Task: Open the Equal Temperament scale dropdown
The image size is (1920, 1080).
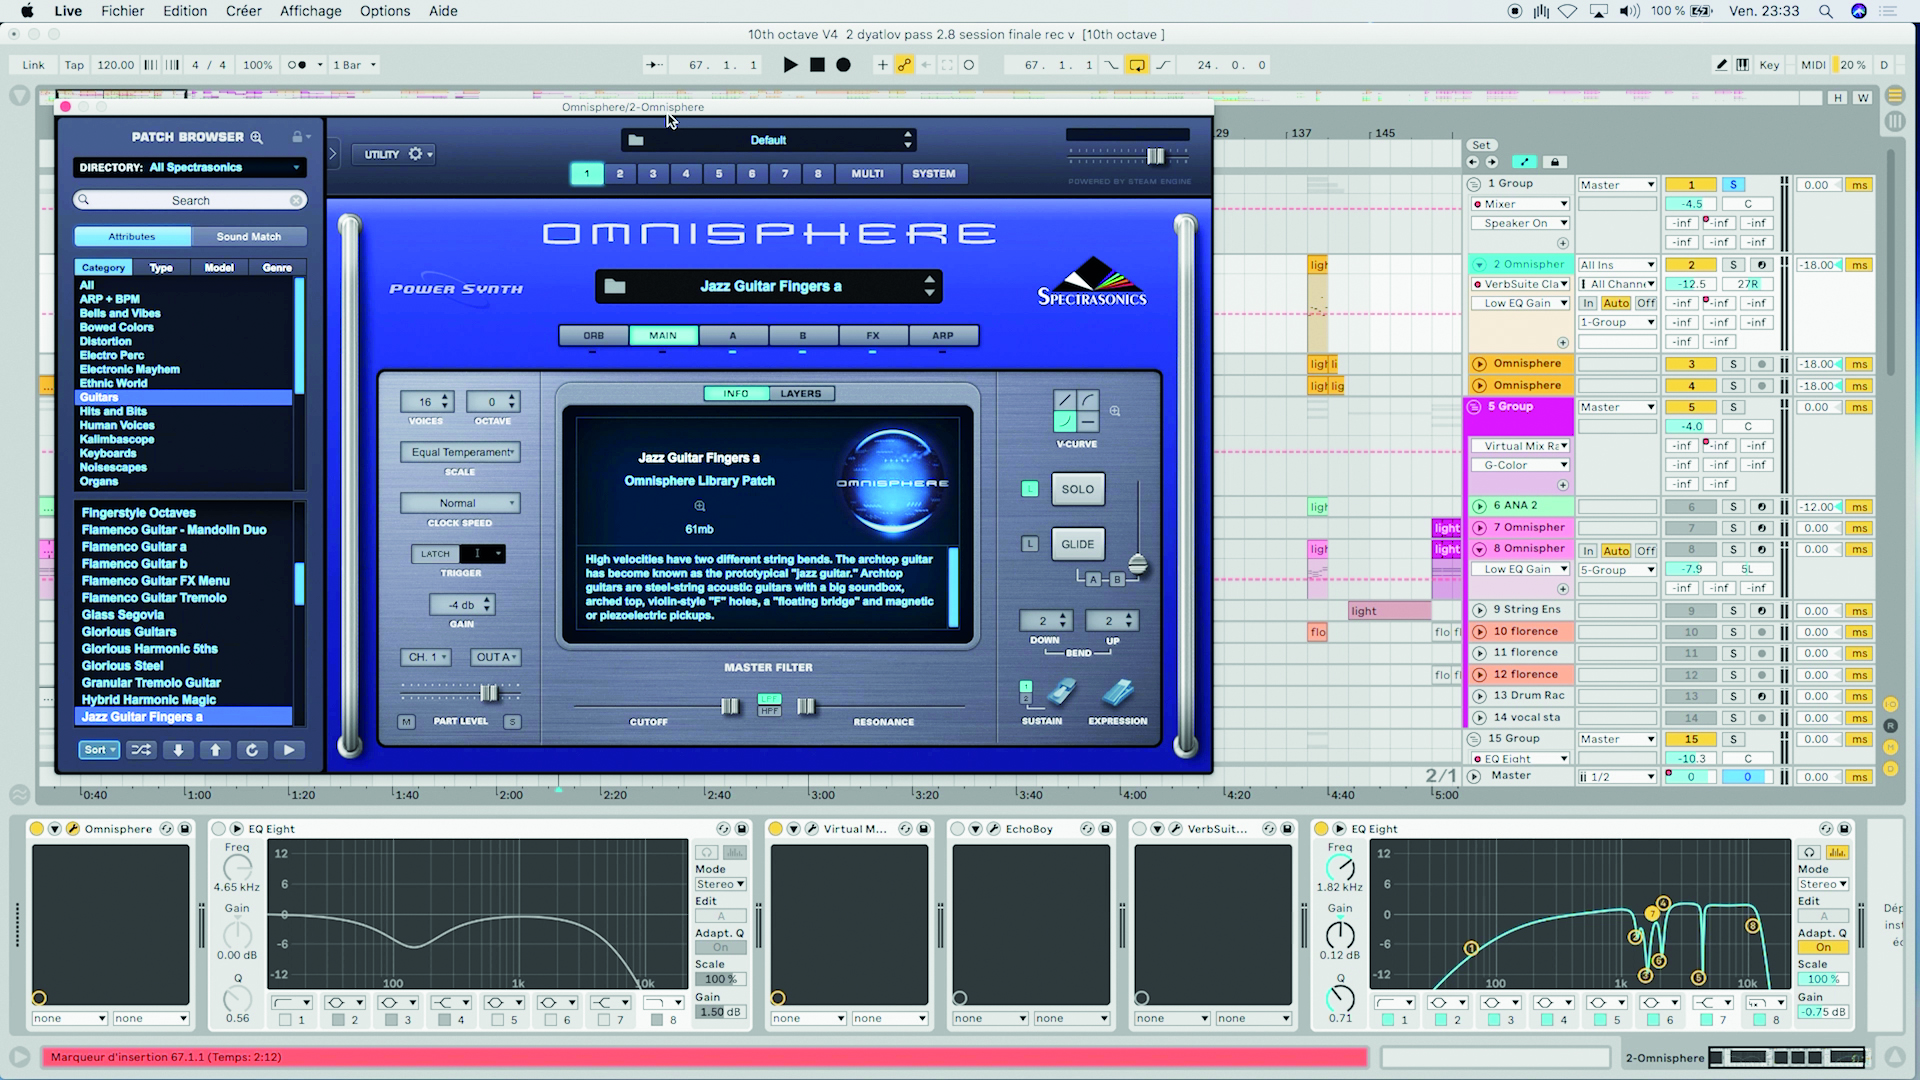Action: click(x=461, y=452)
